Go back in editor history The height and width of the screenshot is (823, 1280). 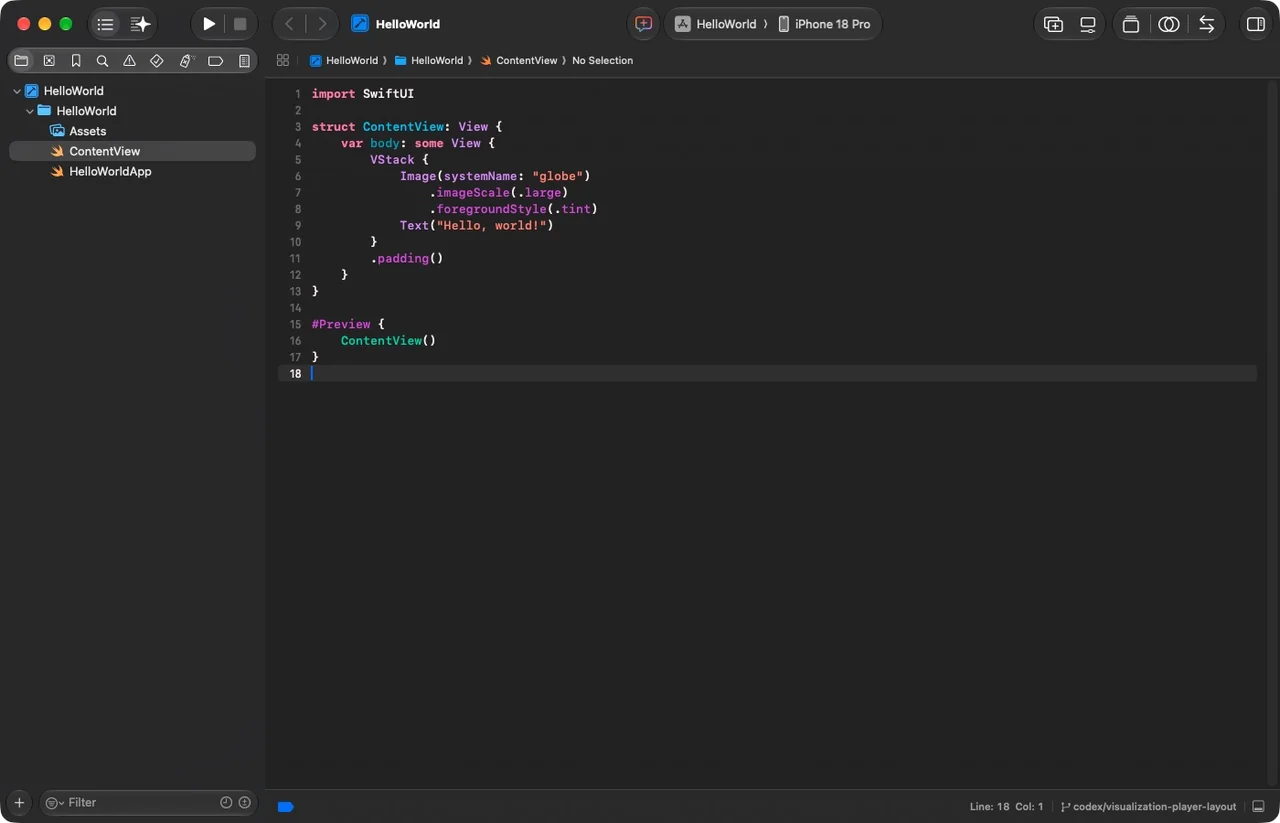coord(289,24)
